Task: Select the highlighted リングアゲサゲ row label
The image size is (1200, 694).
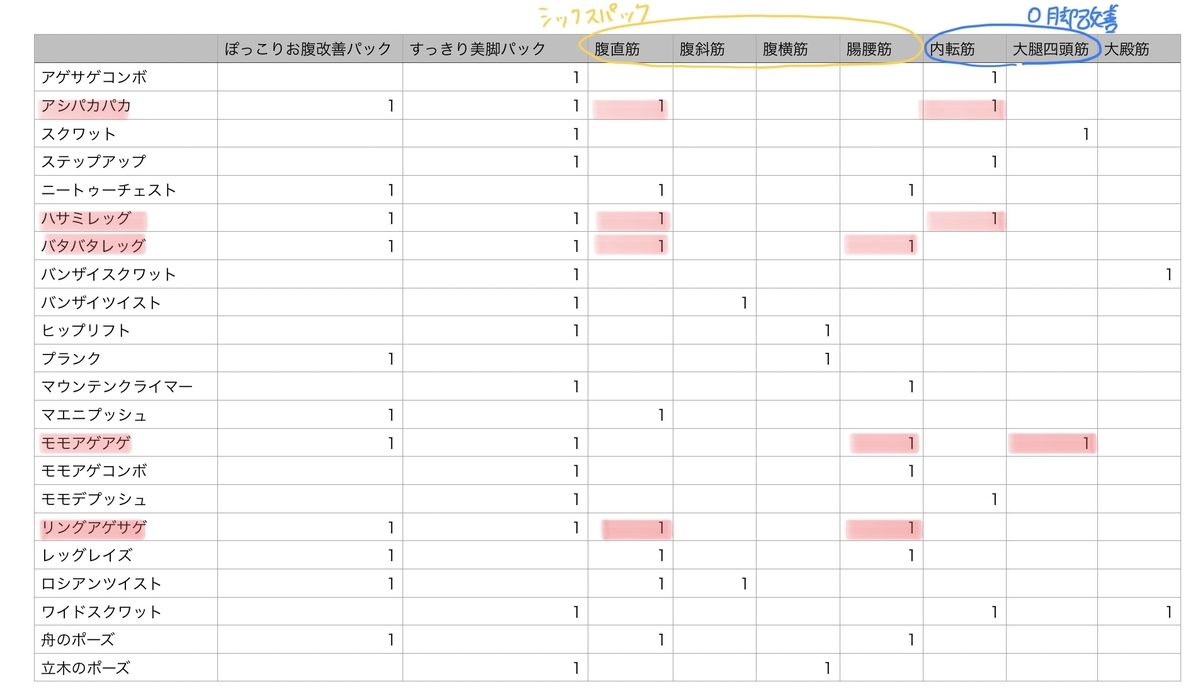Action: (94, 527)
